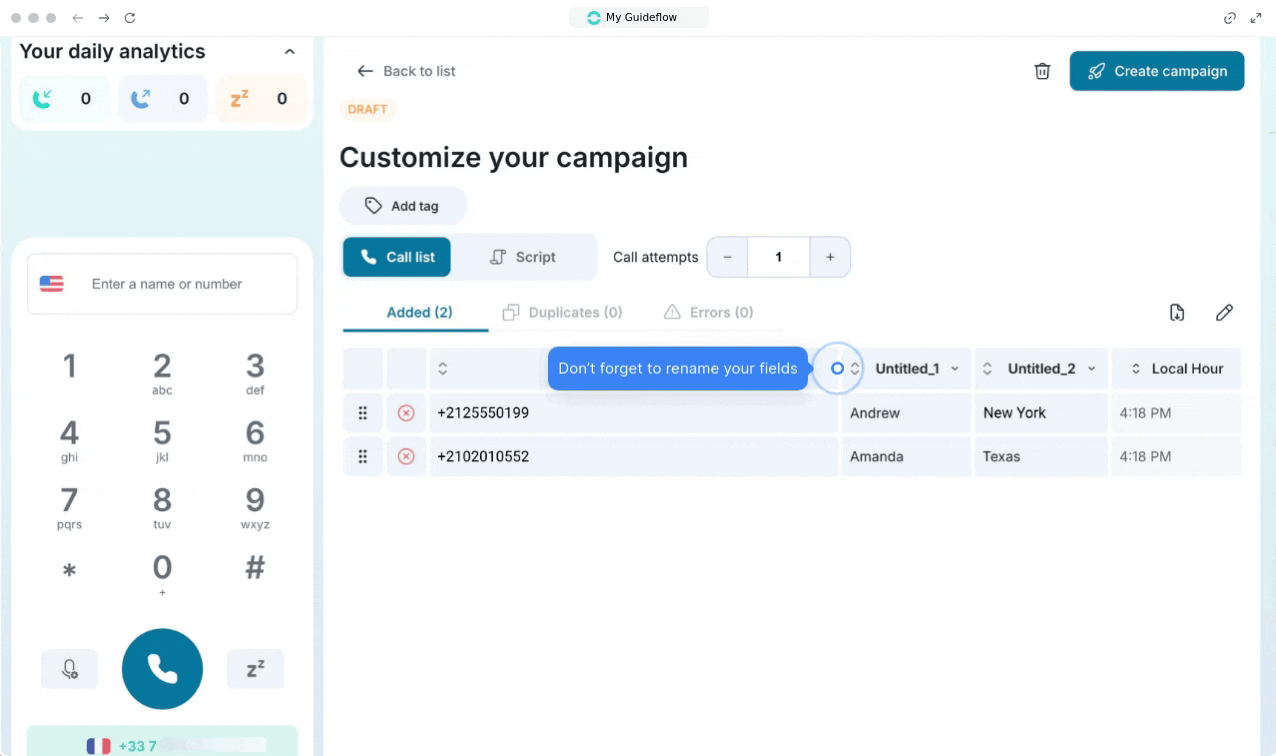Grab the drag handle for Andrew's row

click(363, 413)
